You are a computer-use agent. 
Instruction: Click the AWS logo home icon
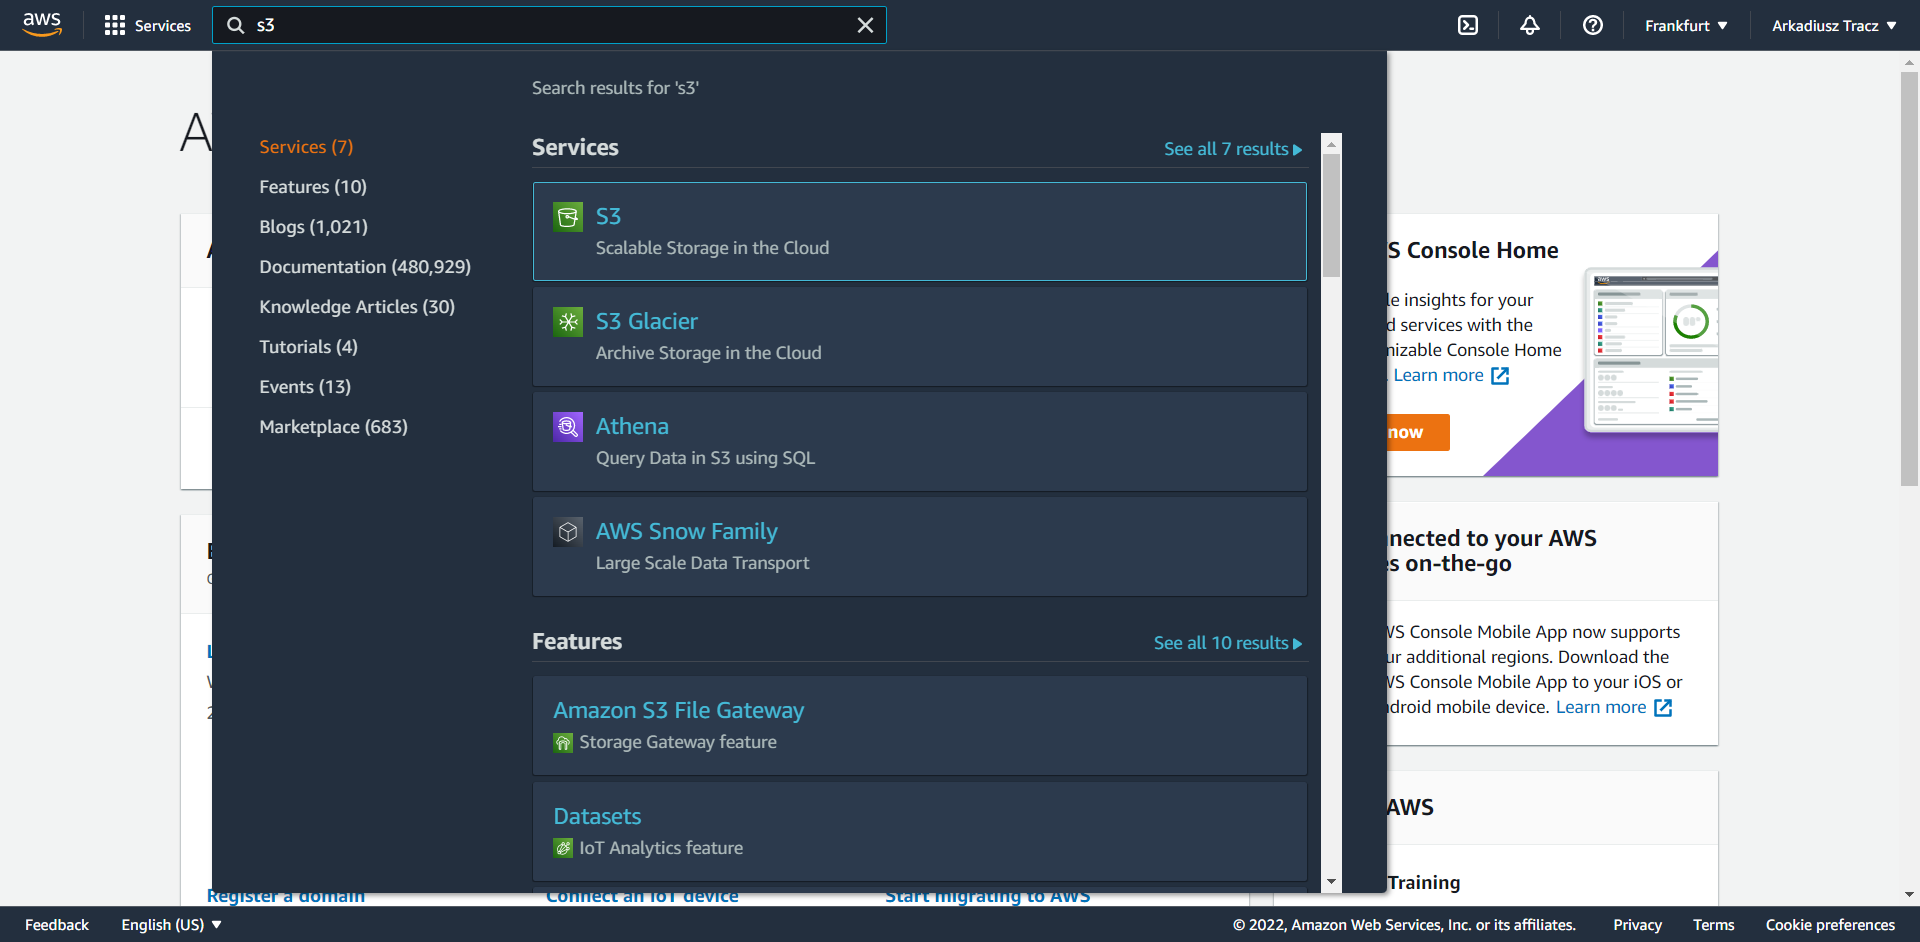point(42,25)
